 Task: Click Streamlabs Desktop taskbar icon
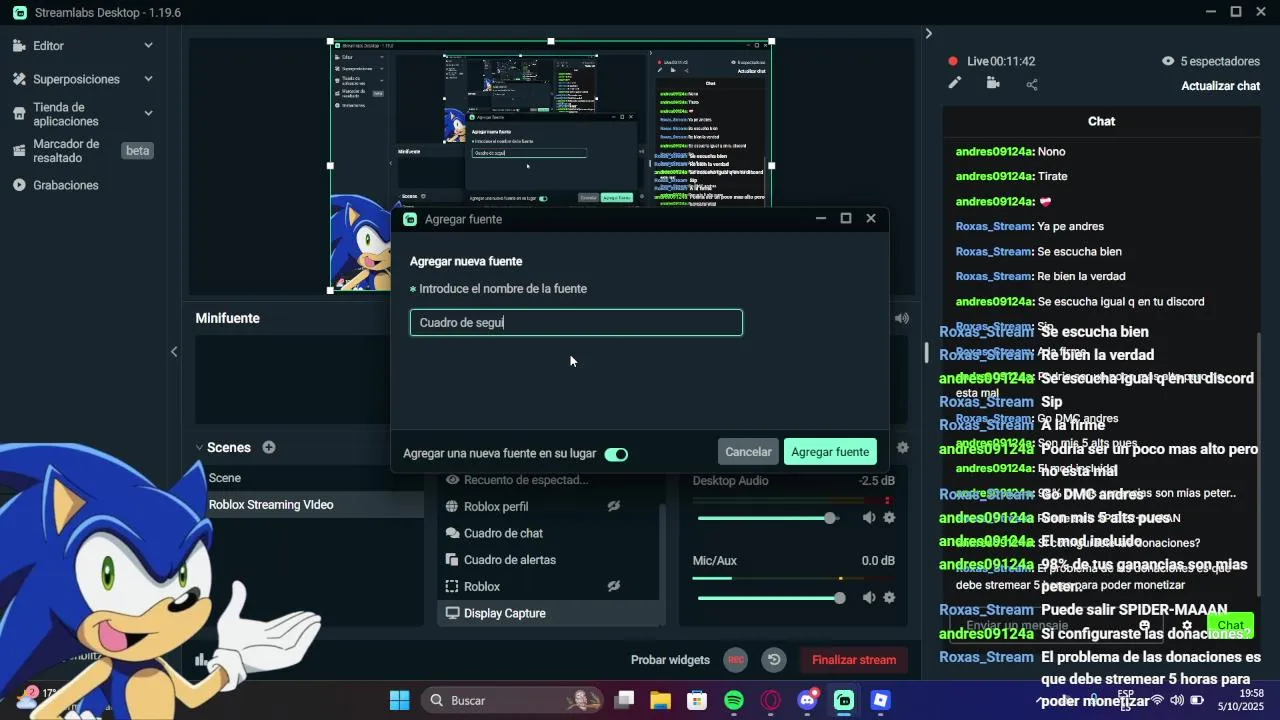click(x=844, y=700)
